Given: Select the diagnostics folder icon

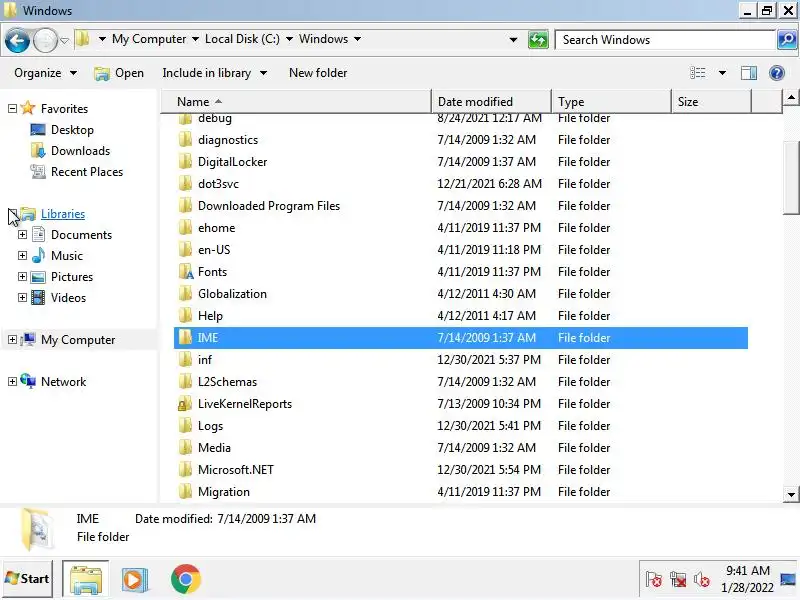Looking at the screenshot, I should pos(186,140).
